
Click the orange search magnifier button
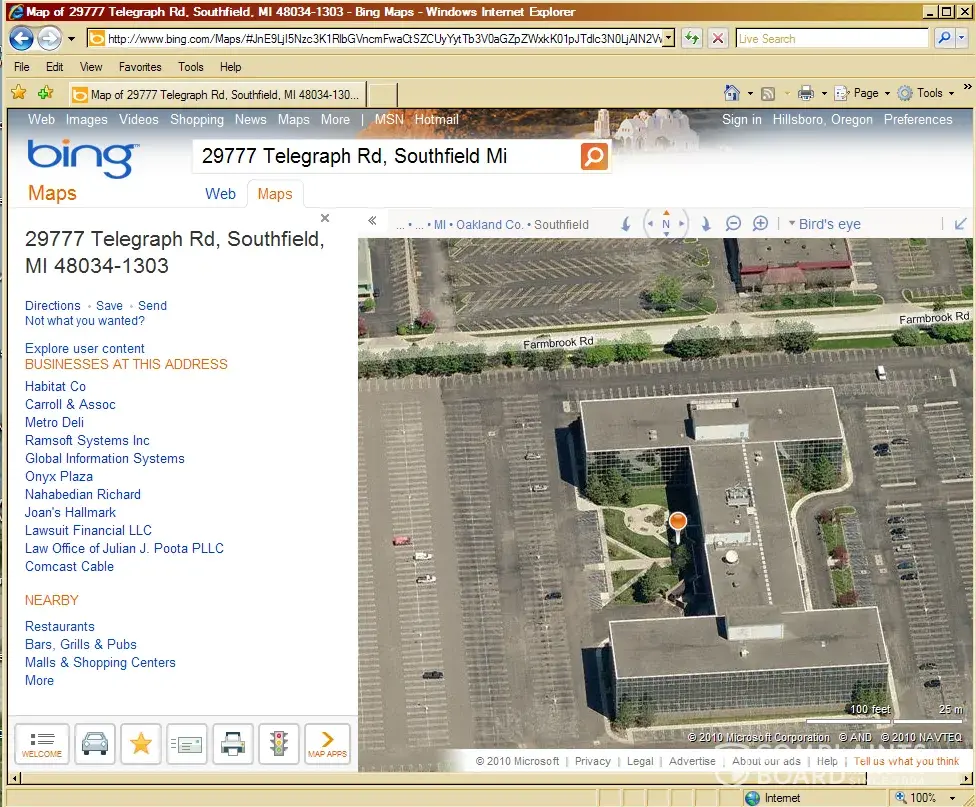(594, 157)
